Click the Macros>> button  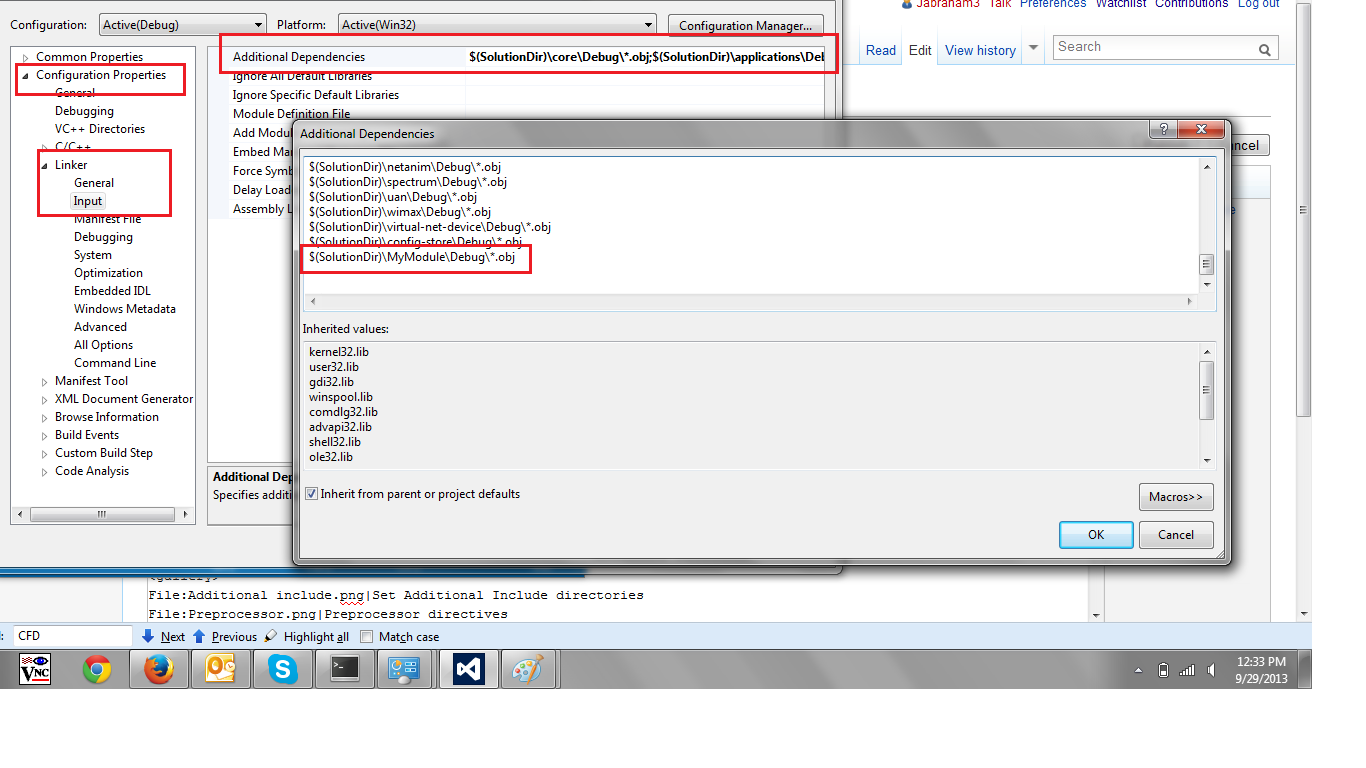coord(1175,497)
